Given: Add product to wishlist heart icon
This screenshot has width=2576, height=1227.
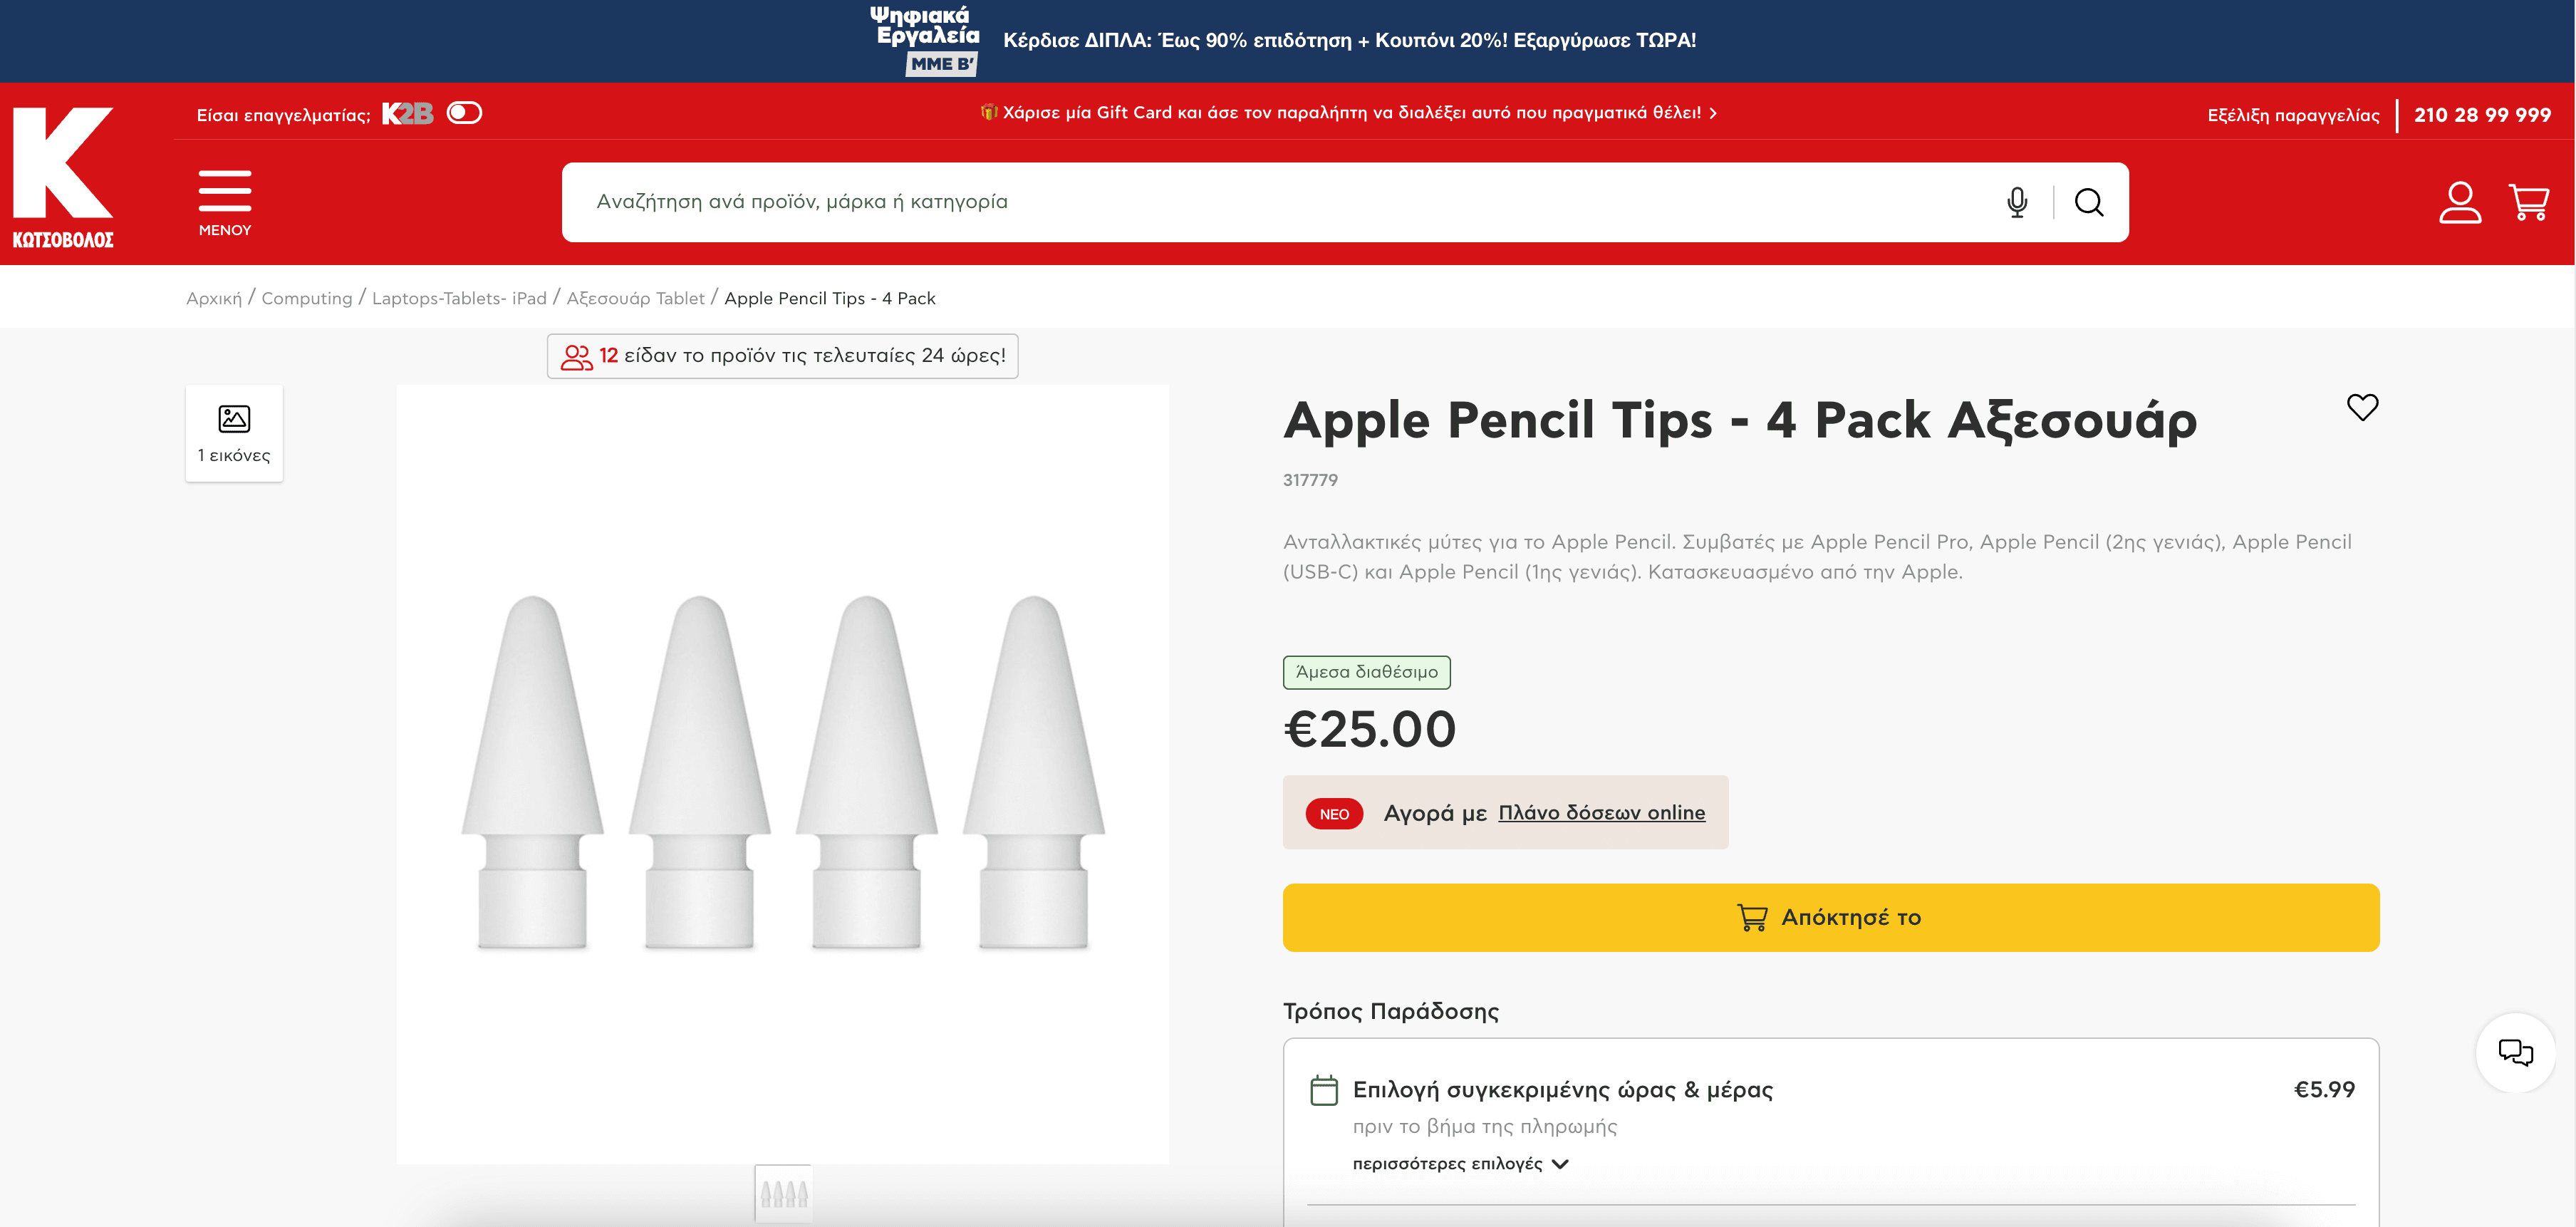Looking at the screenshot, I should (x=2362, y=407).
